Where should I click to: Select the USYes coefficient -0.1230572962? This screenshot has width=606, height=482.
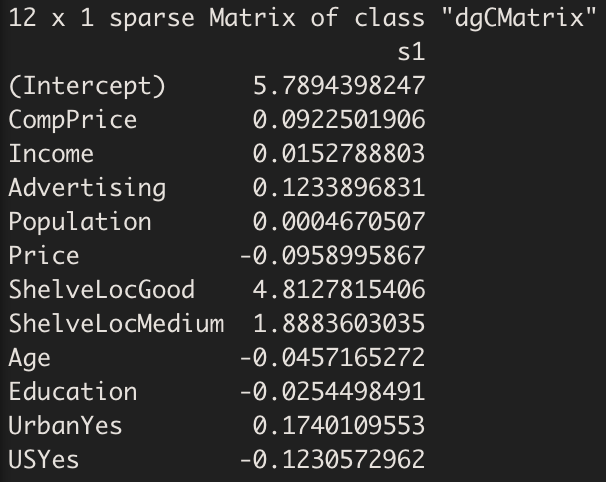[x=332, y=460]
